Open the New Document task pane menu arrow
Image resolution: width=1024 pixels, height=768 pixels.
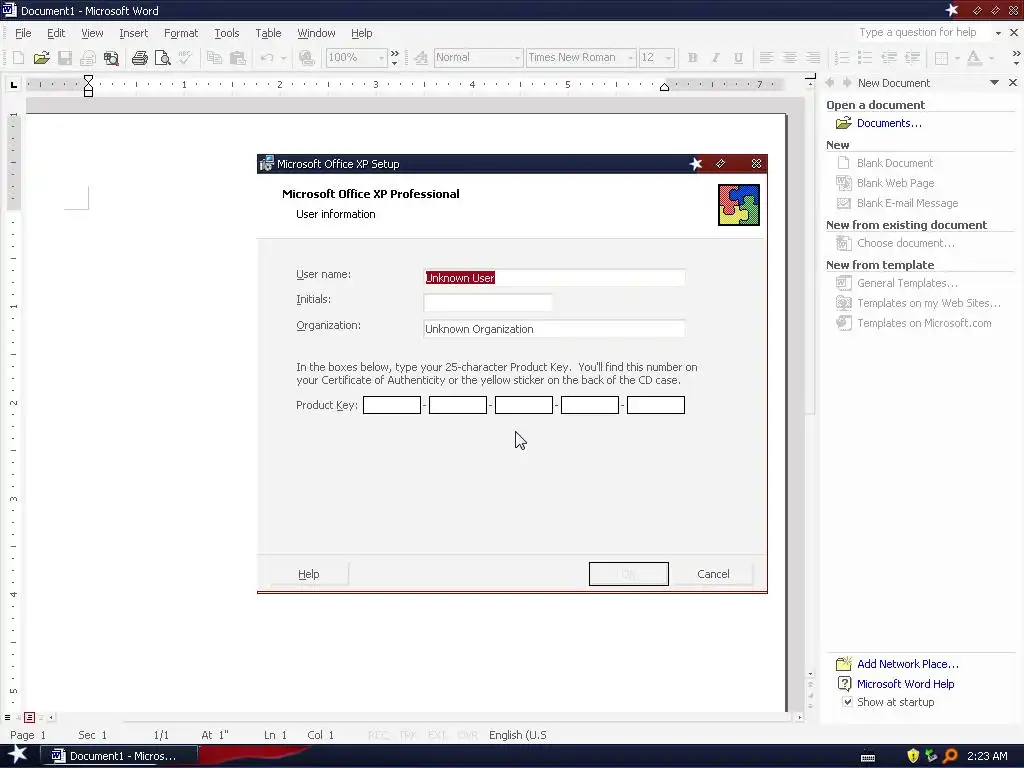[x=994, y=82]
